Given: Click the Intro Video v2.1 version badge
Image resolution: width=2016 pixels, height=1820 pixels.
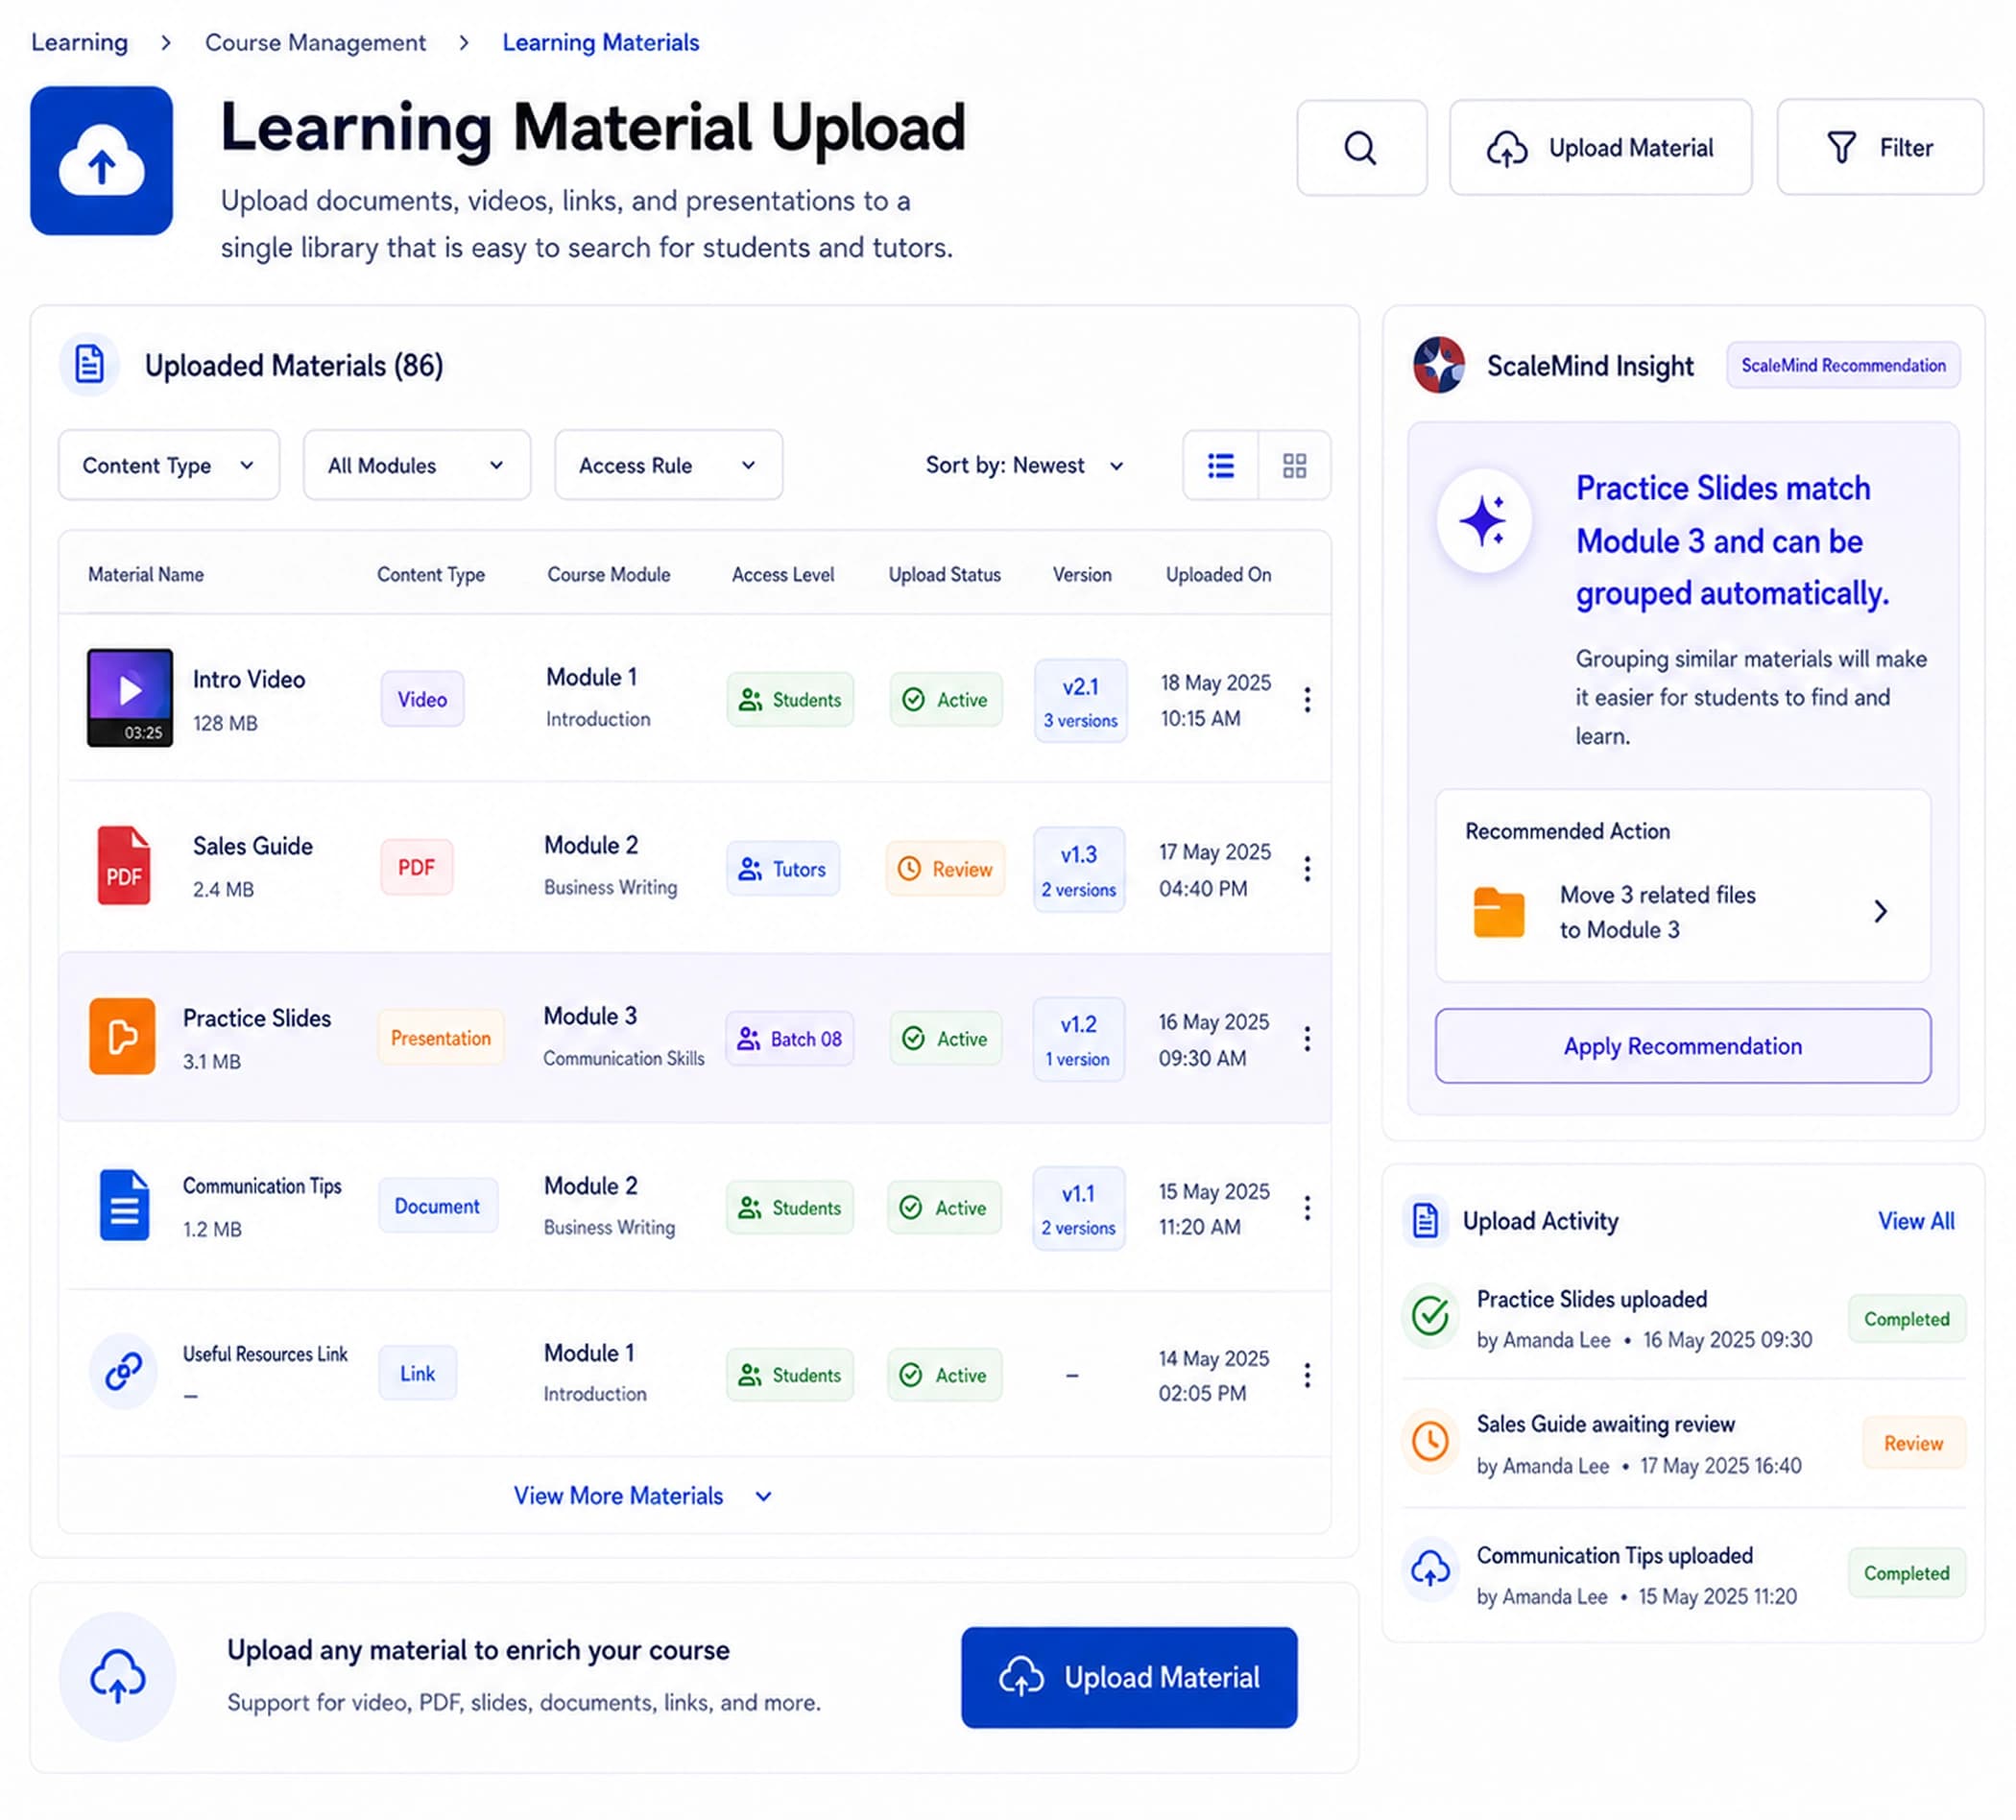Looking at the screenshot, I should coord(1080,700).
